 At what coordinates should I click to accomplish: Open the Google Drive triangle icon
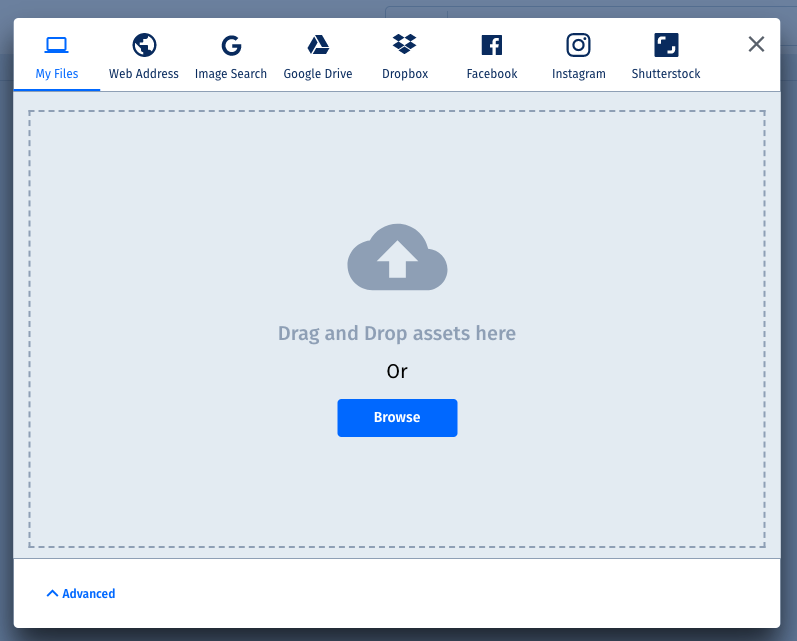tap(318, 45)
